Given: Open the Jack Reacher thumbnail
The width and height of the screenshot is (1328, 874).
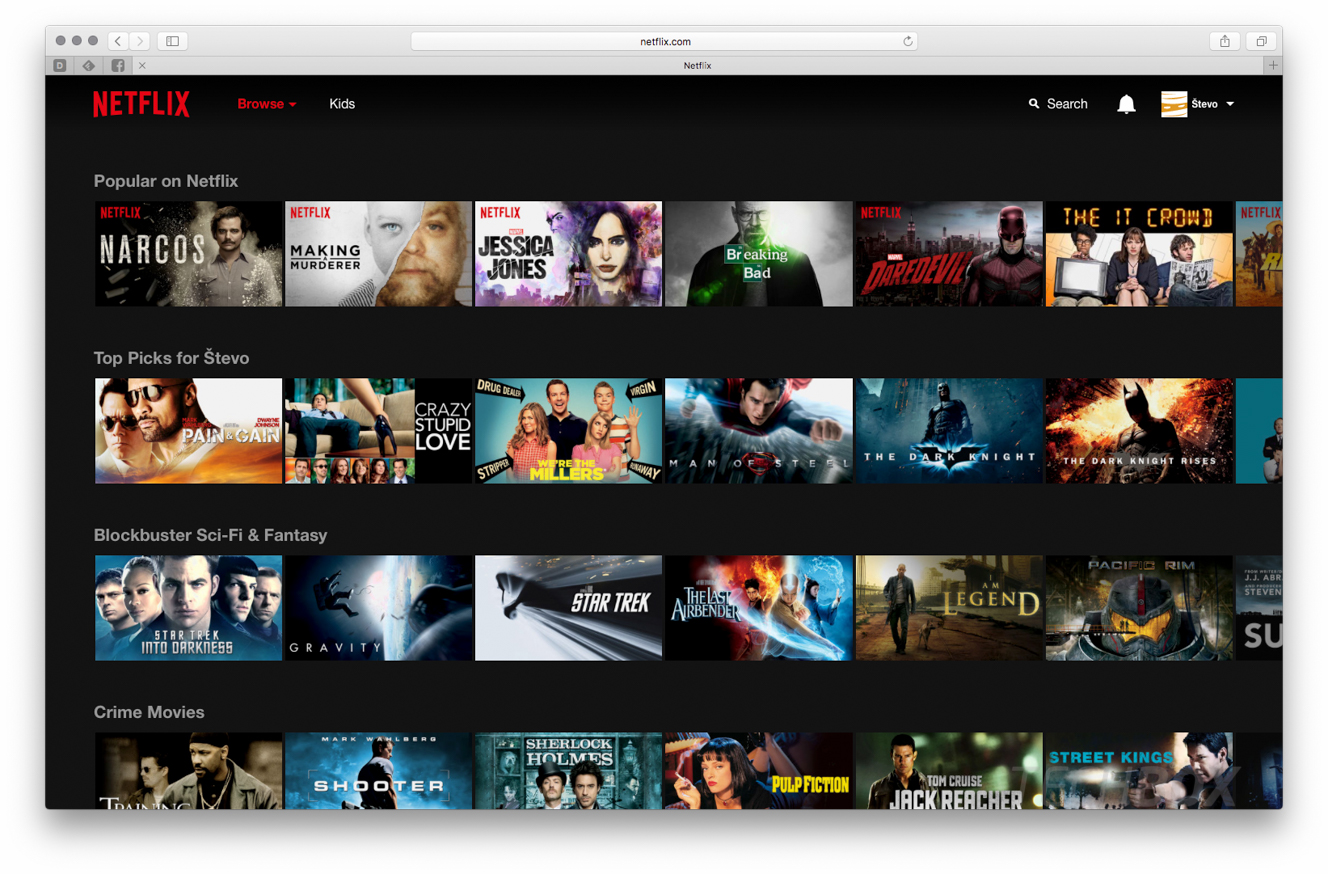Looking at the screenshot, I should point(949,771).
